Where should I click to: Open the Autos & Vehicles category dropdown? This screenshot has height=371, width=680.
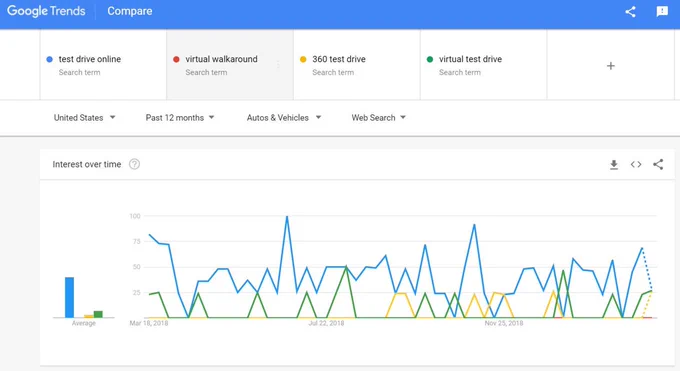coord(284,118)
